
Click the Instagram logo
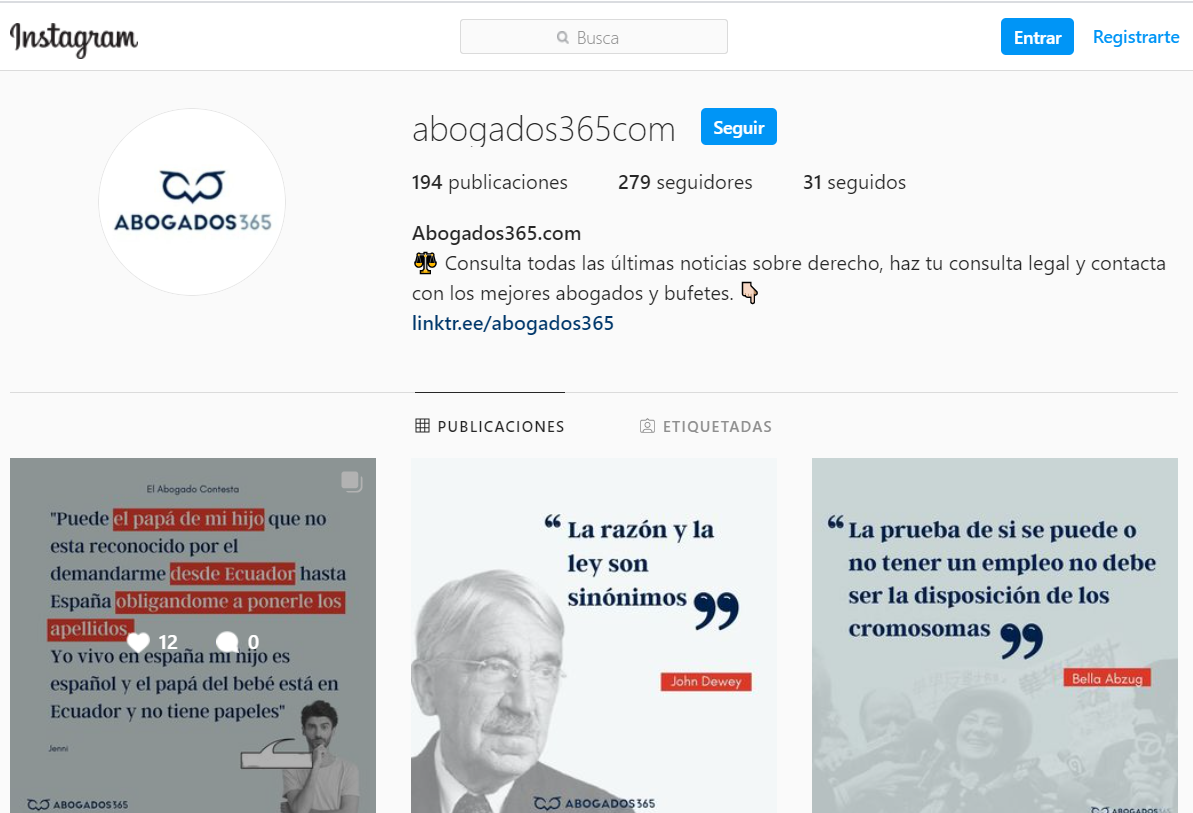coord(74,38)
